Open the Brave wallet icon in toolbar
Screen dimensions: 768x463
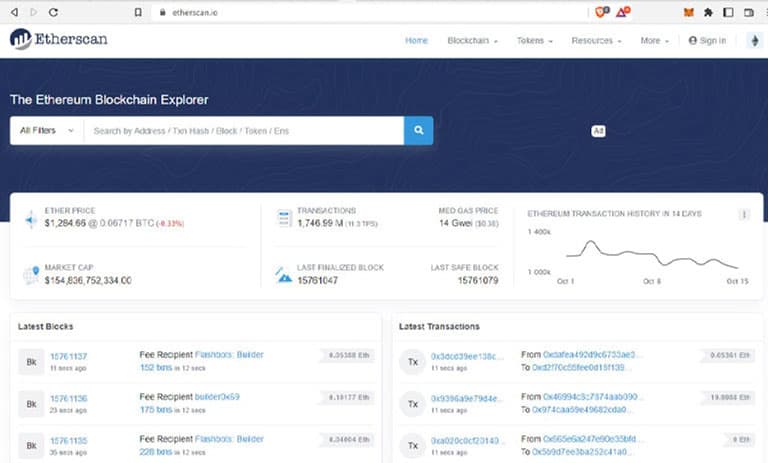tap(748, 12)
